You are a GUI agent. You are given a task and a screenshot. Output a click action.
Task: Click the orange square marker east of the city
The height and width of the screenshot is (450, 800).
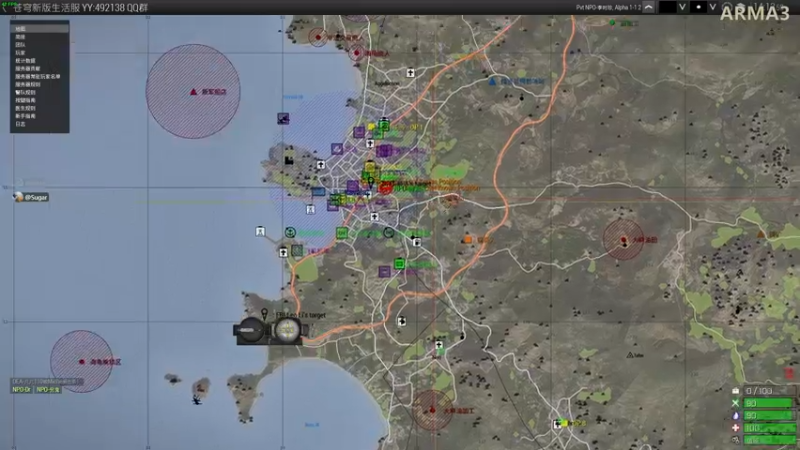[x=468, y=239]
